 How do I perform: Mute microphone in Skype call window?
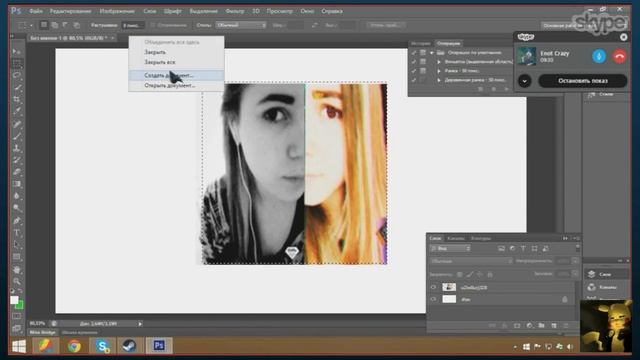pos(599,56)
